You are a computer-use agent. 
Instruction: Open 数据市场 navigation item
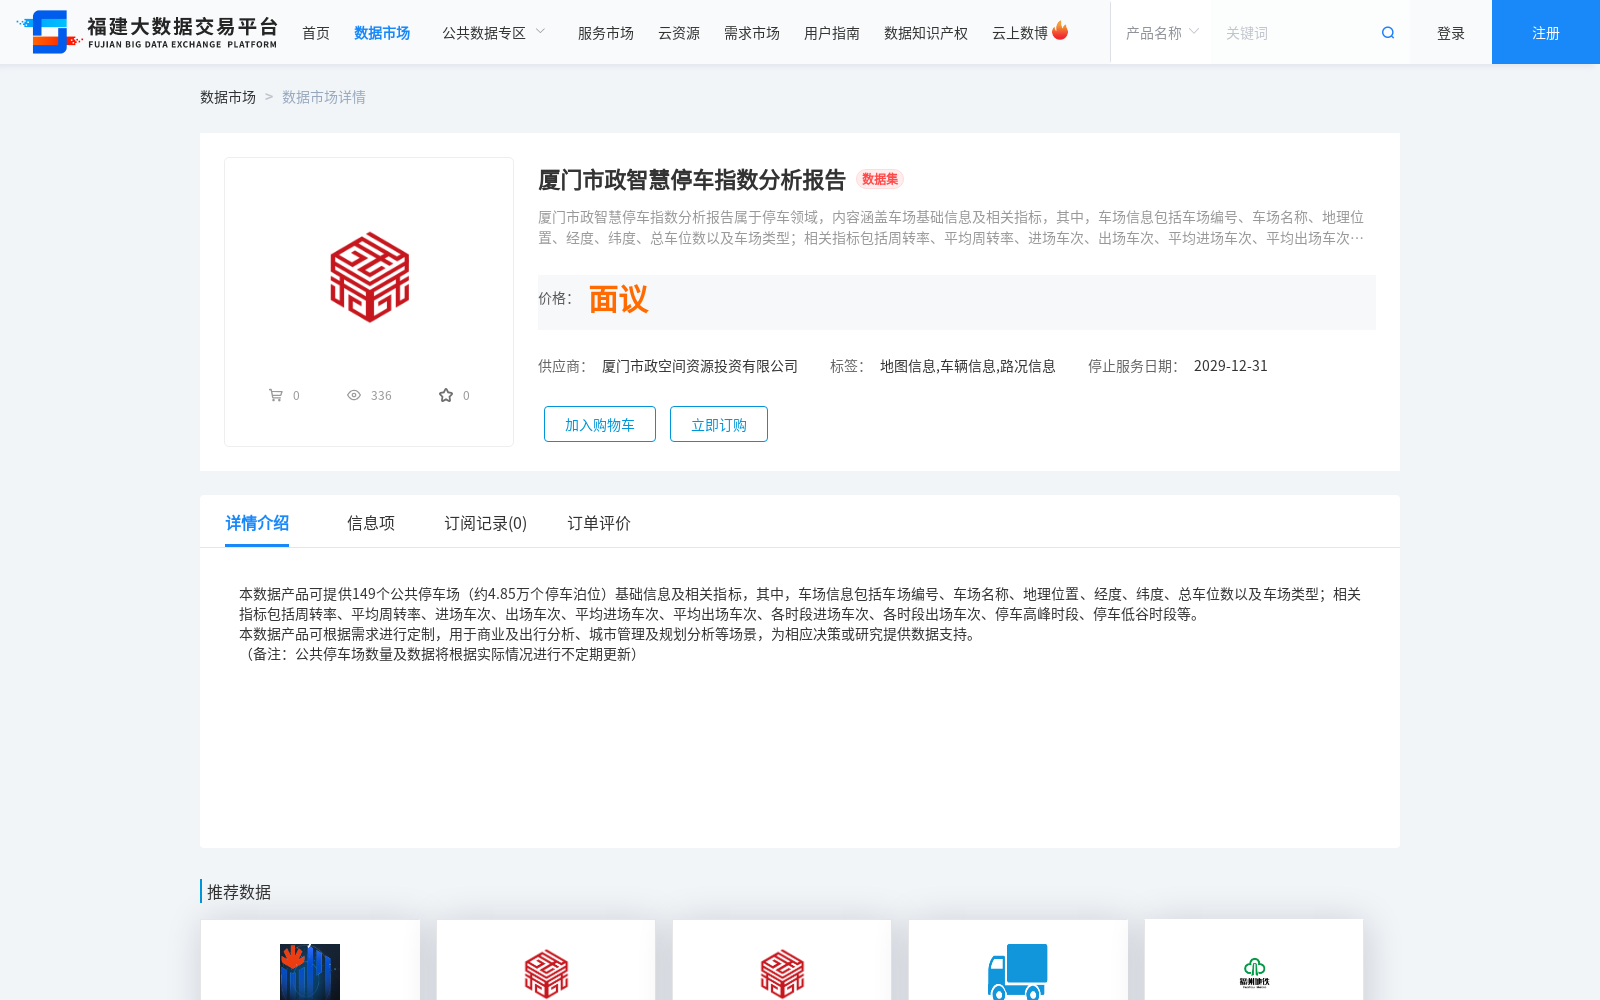coord(382,33)
